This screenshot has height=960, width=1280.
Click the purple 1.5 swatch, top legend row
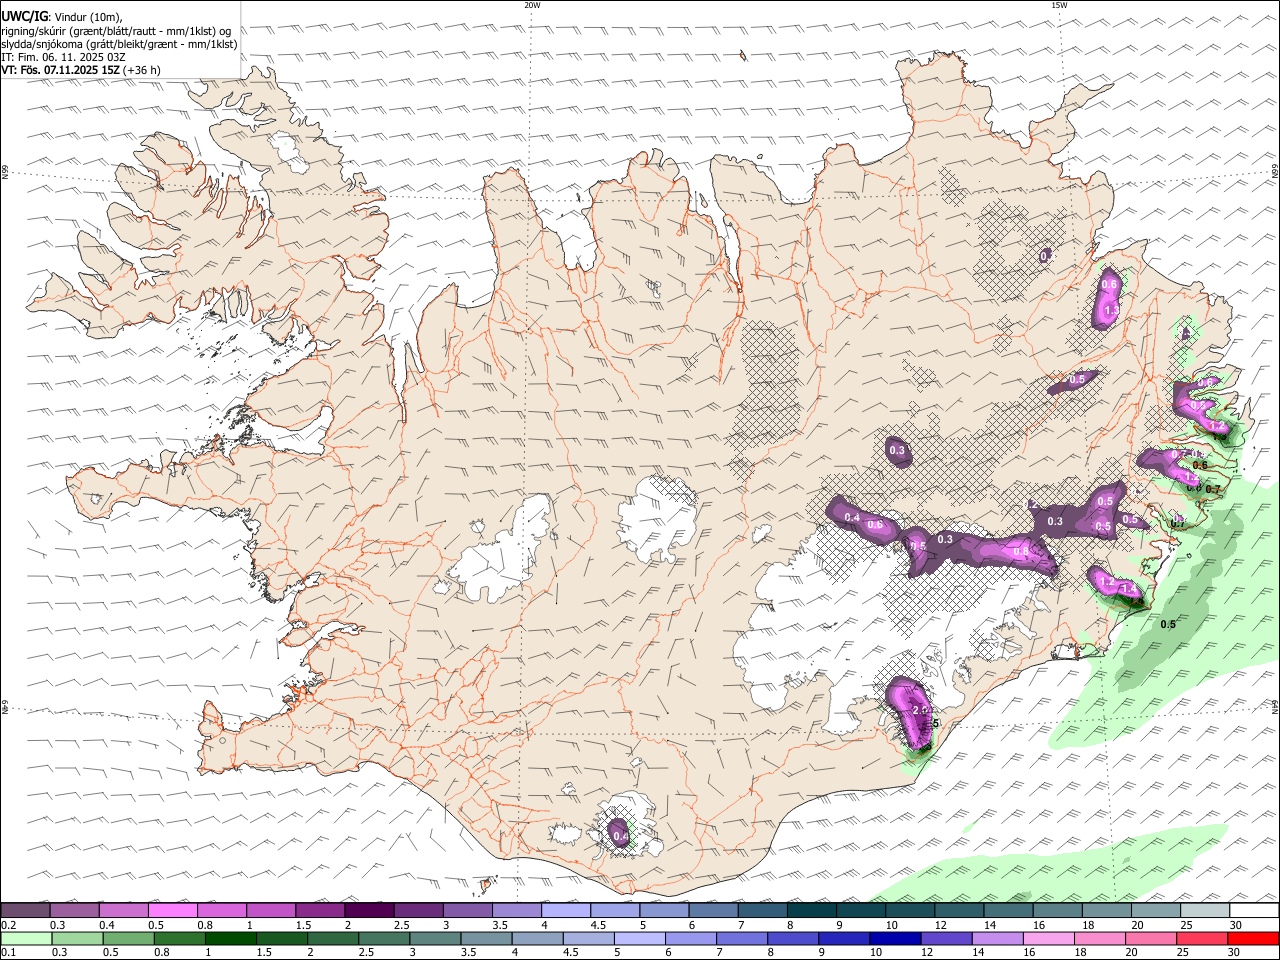click(x=320, y=910)
